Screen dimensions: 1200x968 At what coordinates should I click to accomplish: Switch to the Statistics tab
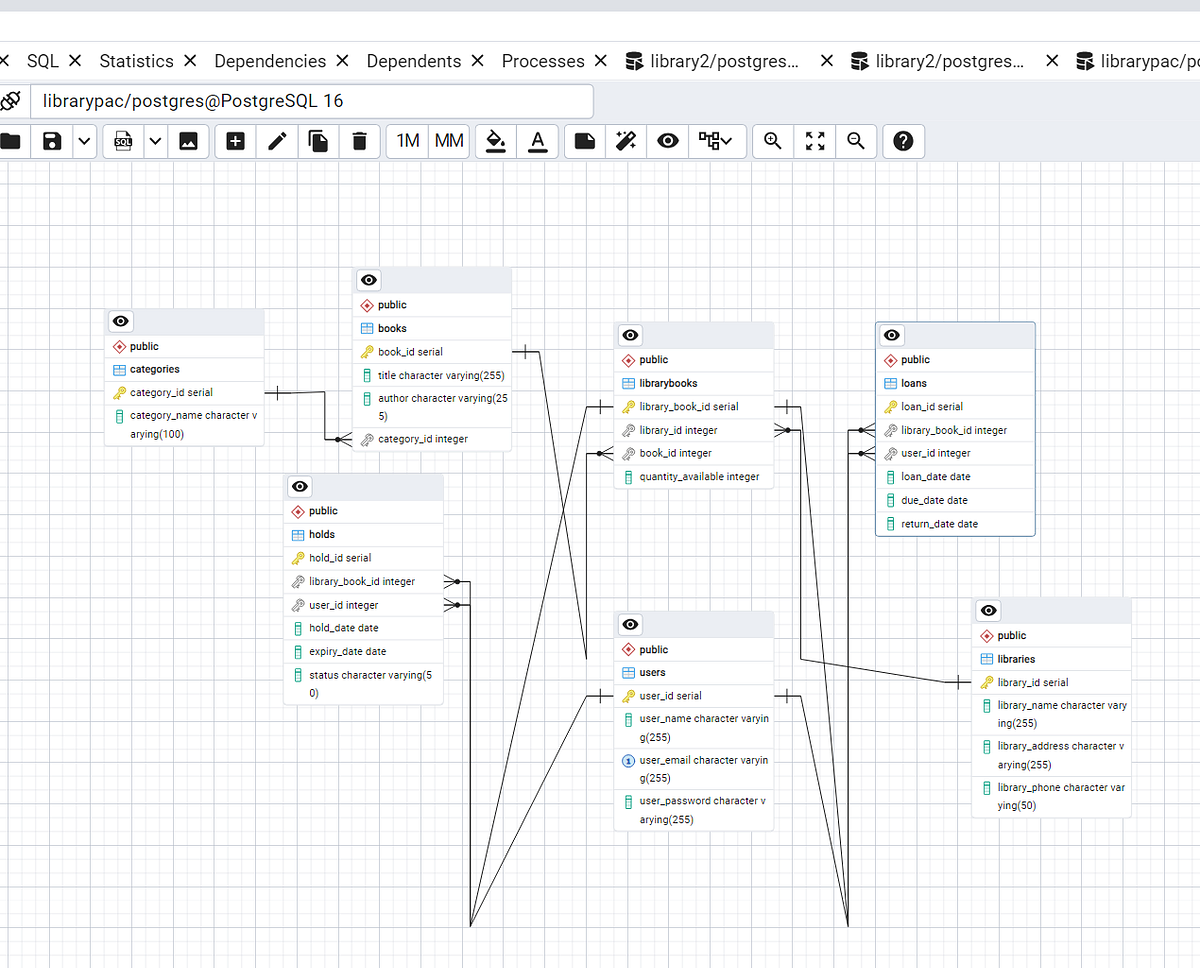pos(136,60)
